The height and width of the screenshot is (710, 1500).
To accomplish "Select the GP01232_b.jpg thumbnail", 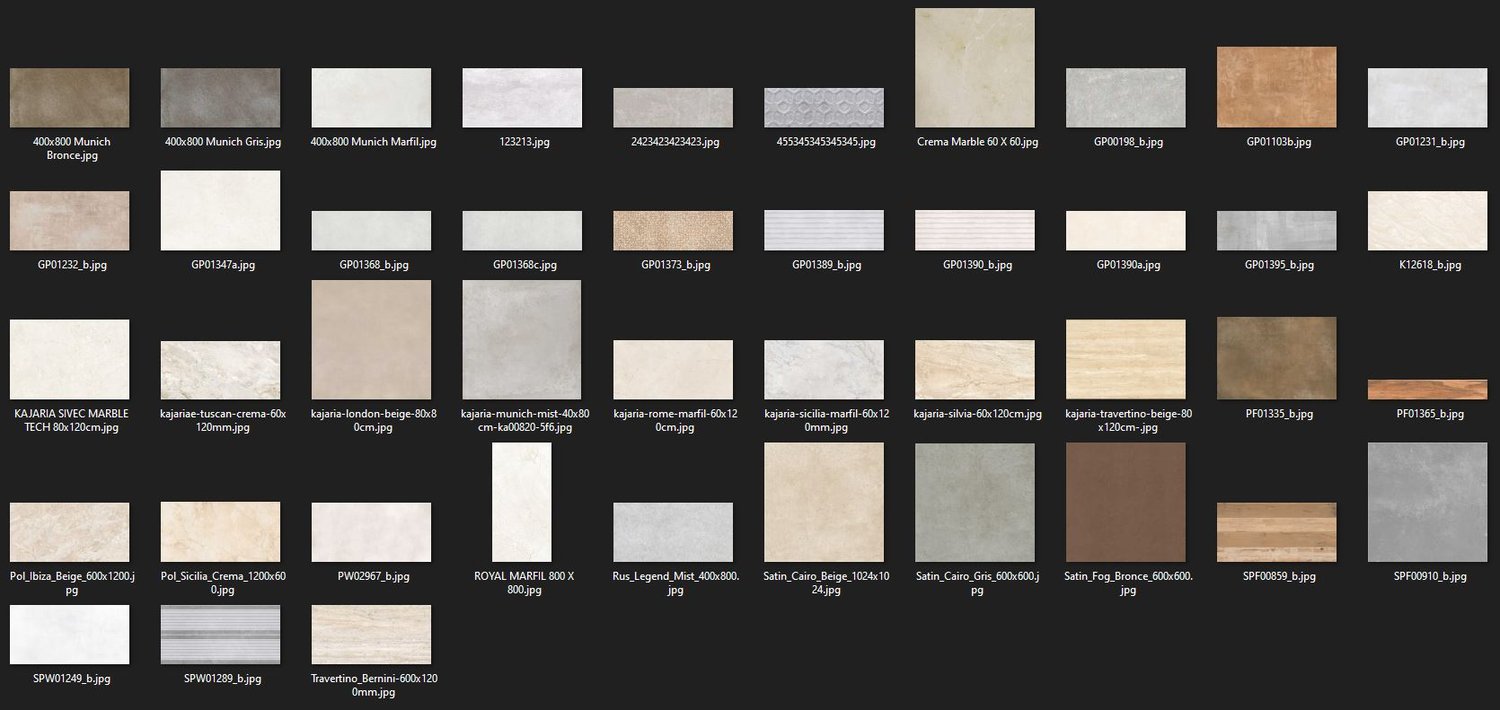I will click(70, 221).
